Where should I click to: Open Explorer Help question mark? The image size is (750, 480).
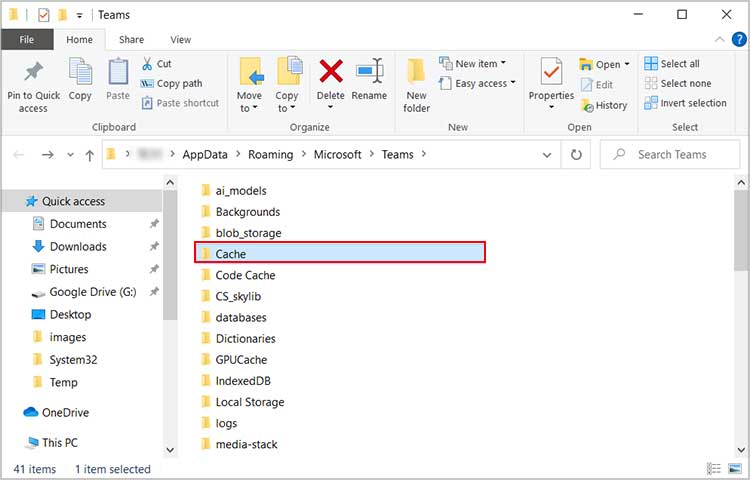click(x=739, y=39)
